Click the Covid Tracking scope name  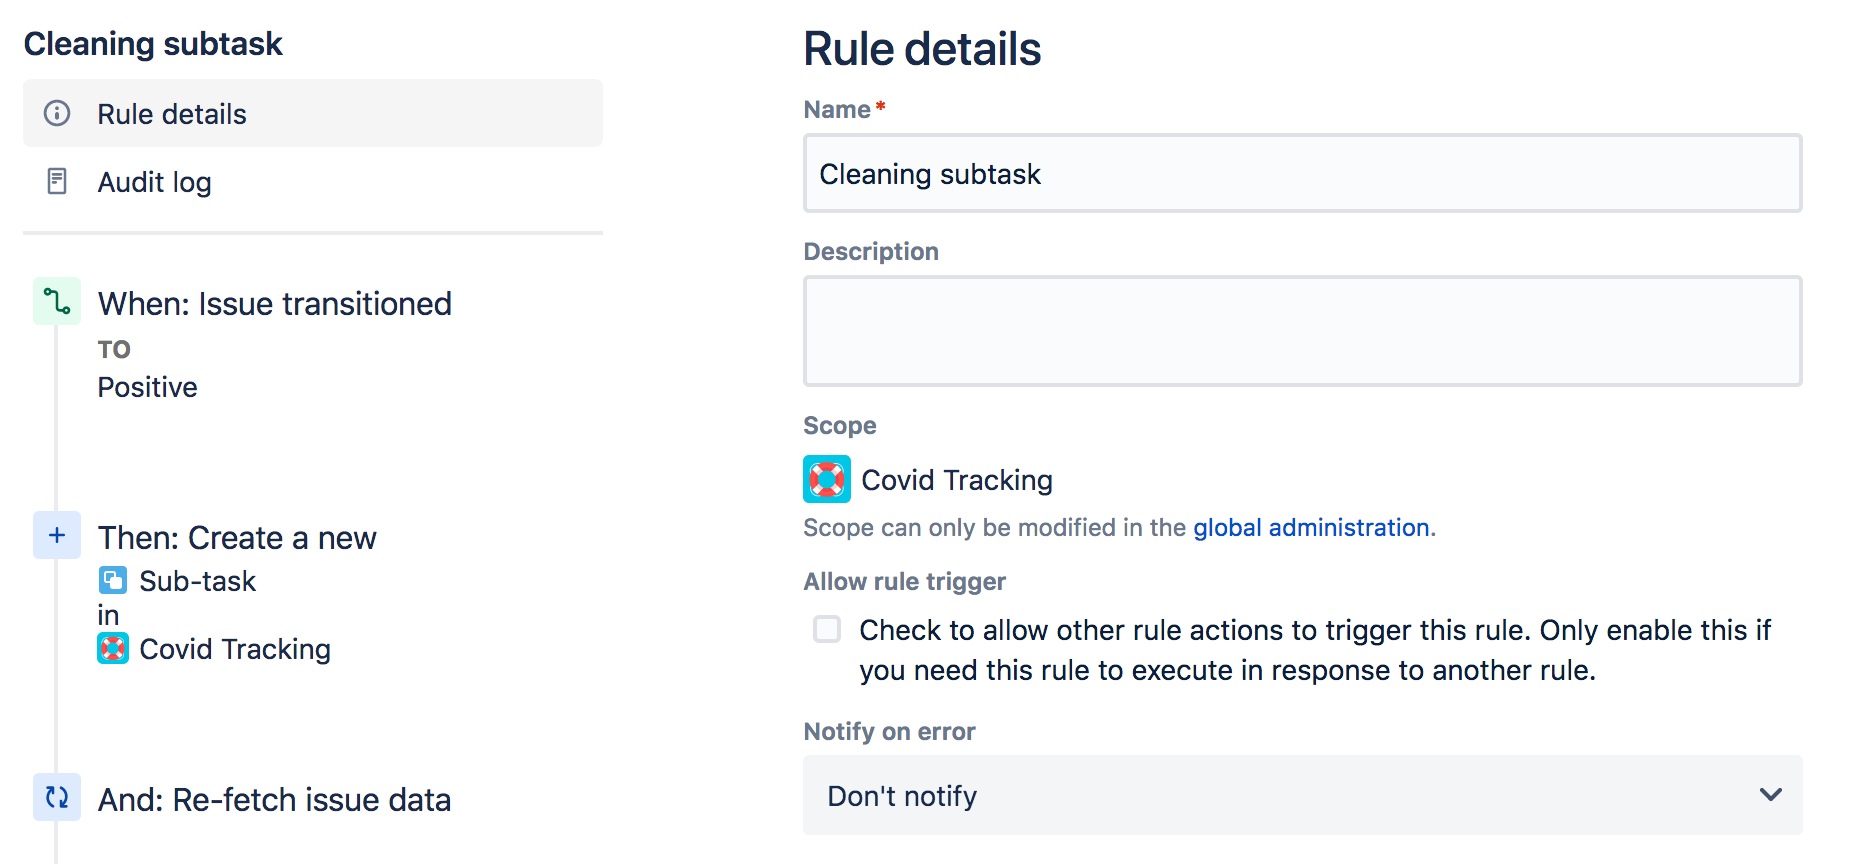point(957,480)
